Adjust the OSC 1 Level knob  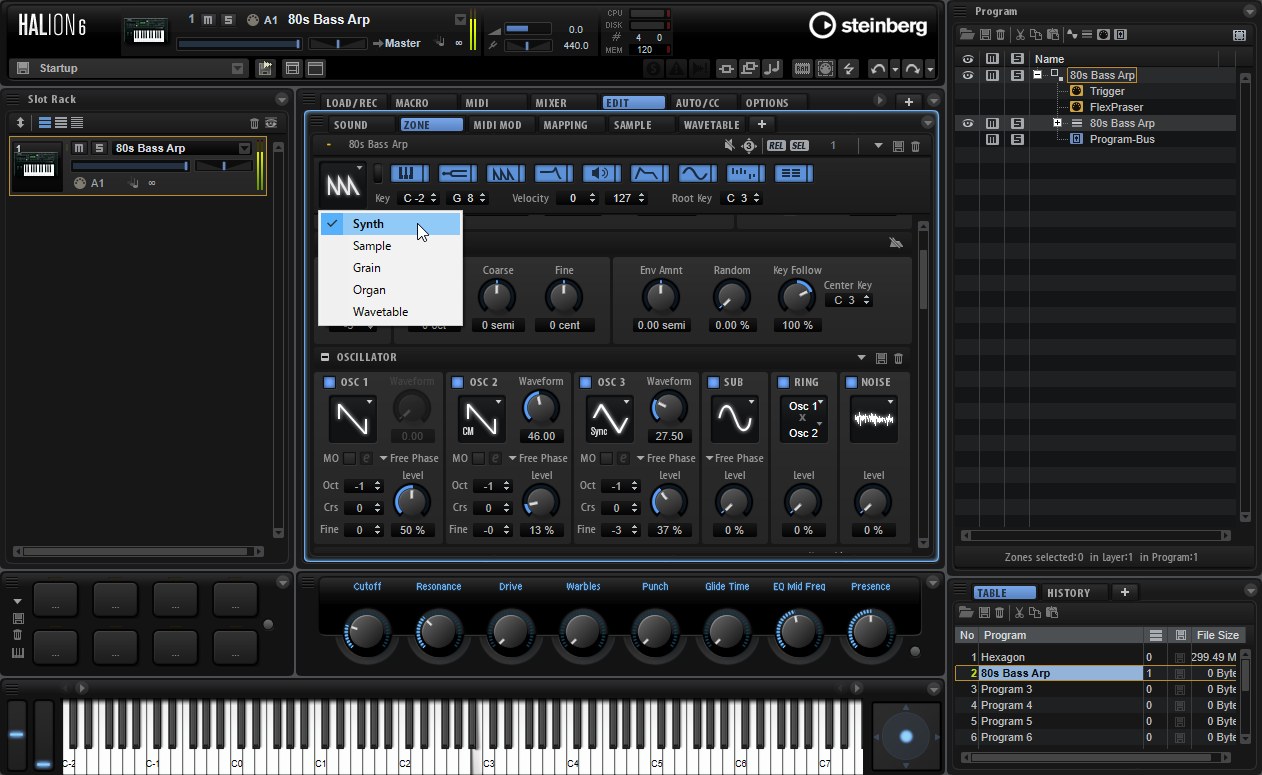coord(413,502)
